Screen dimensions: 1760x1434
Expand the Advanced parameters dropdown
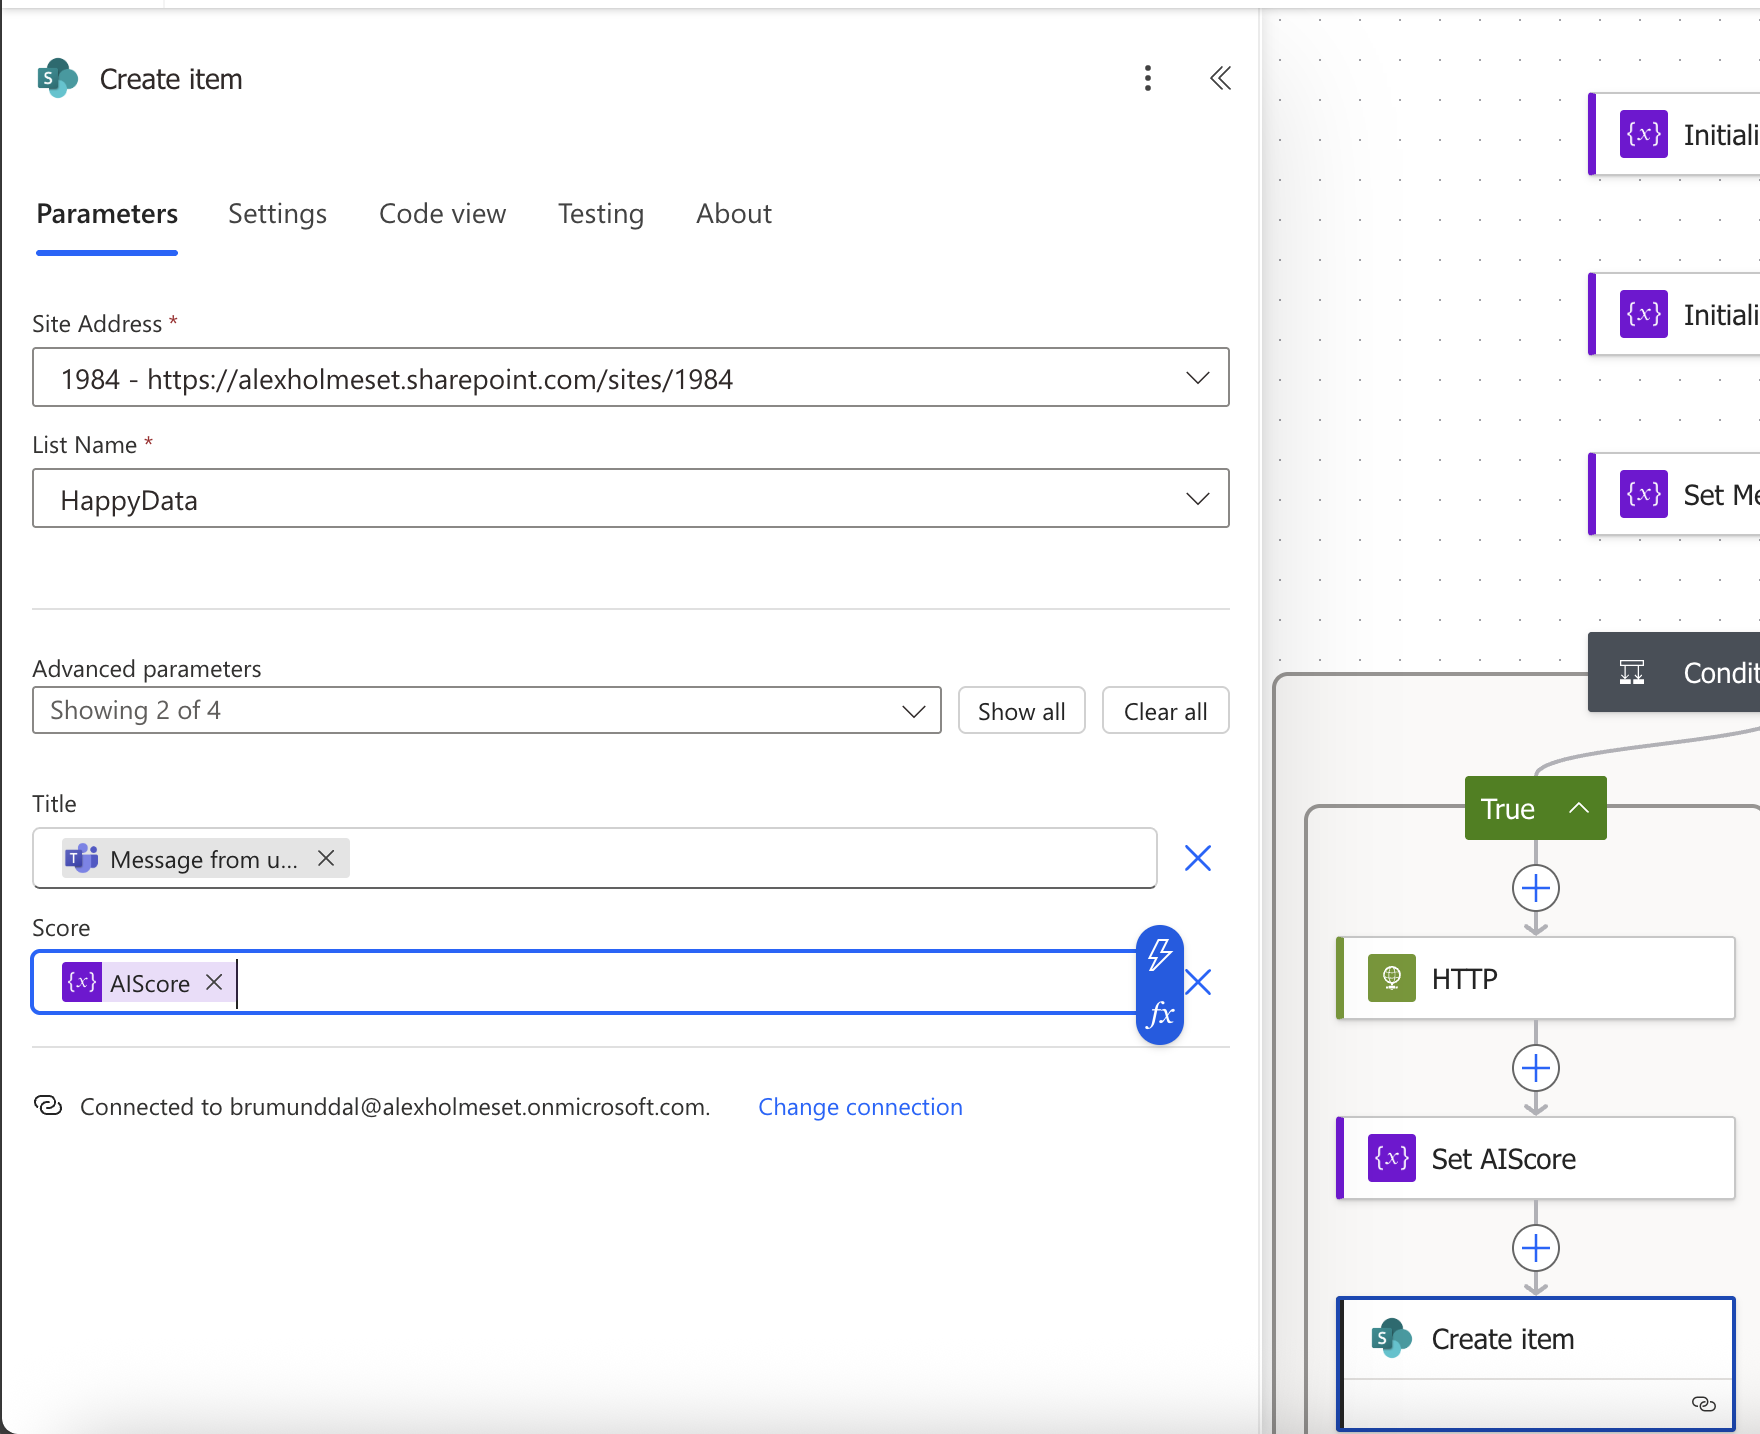(x=912, y=711)
